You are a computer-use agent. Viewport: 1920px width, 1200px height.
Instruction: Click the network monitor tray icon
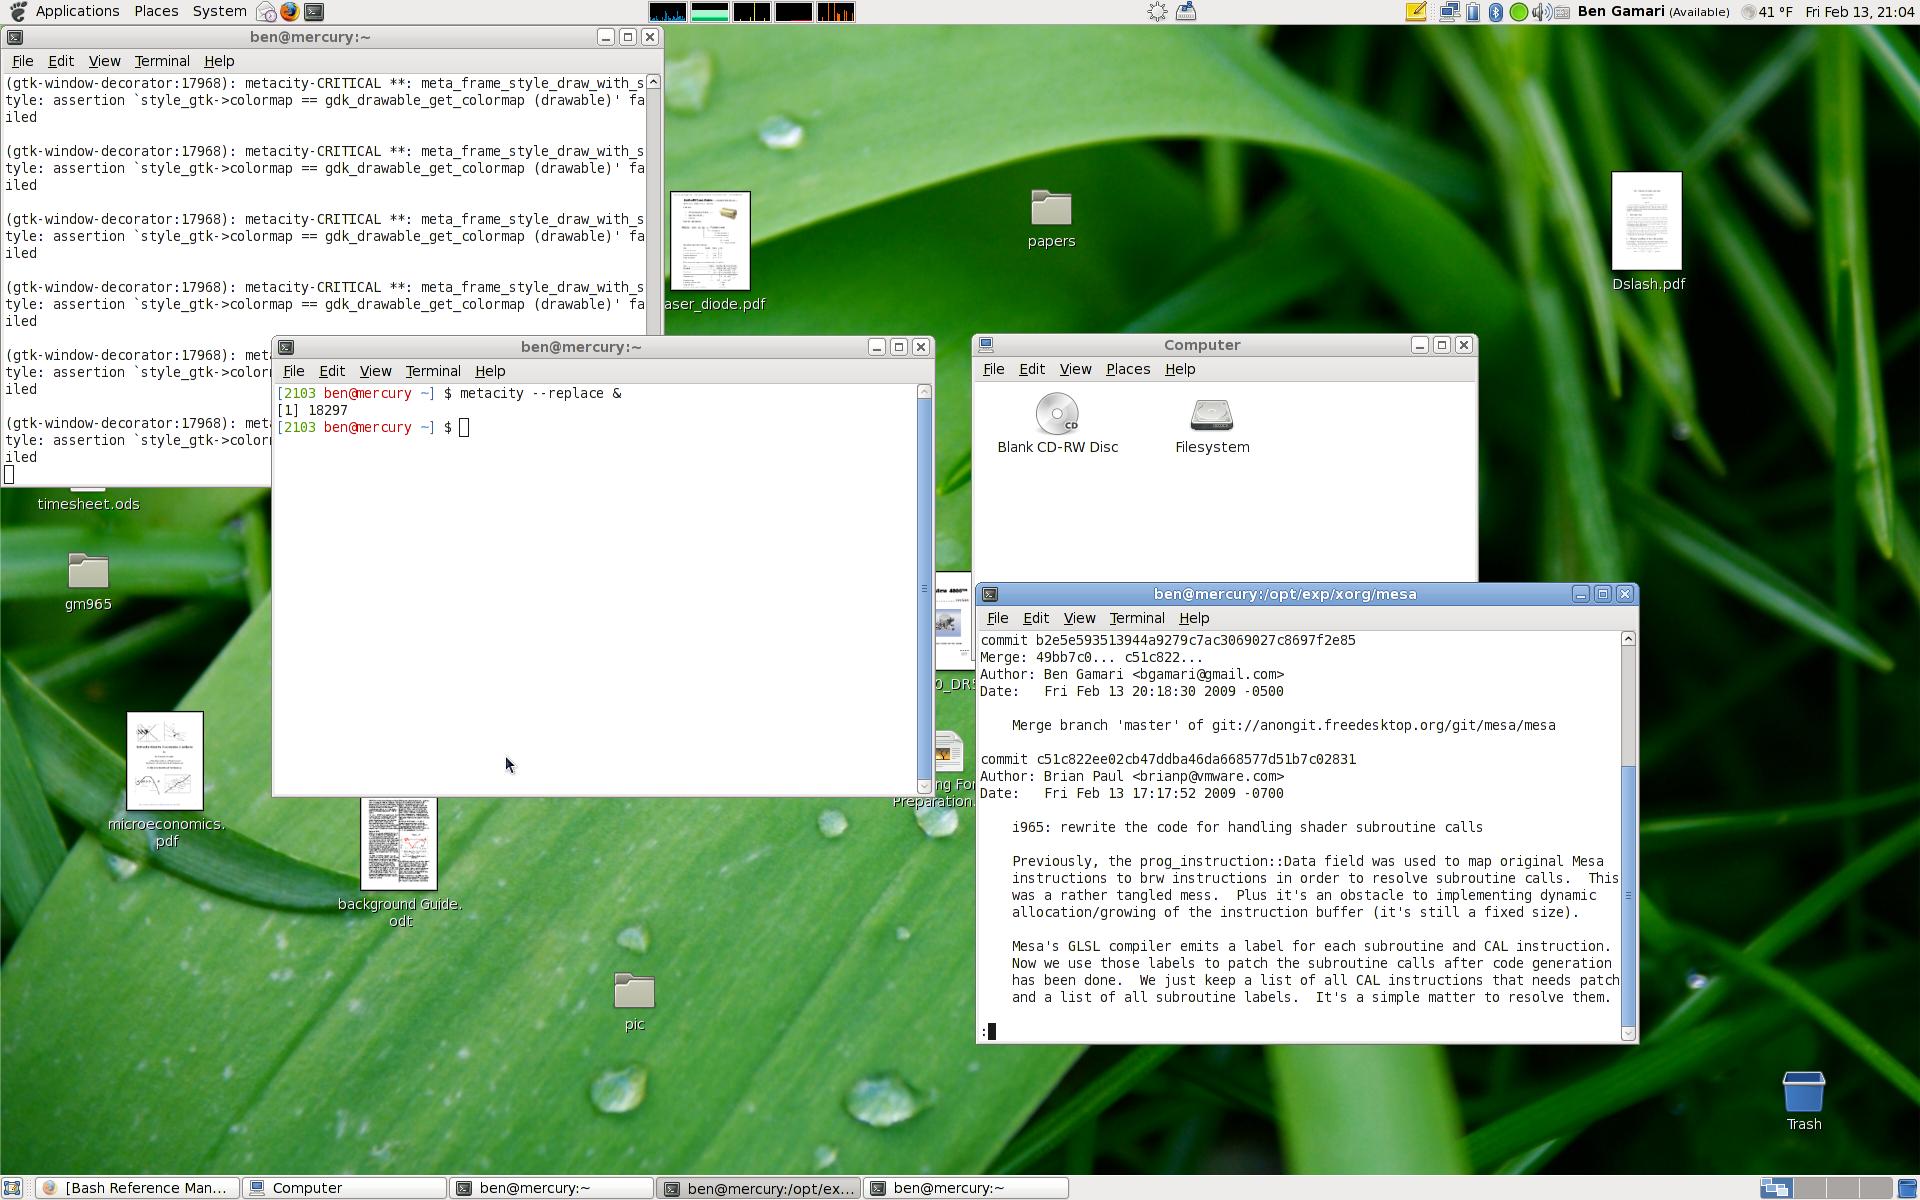click(1449, 12)
